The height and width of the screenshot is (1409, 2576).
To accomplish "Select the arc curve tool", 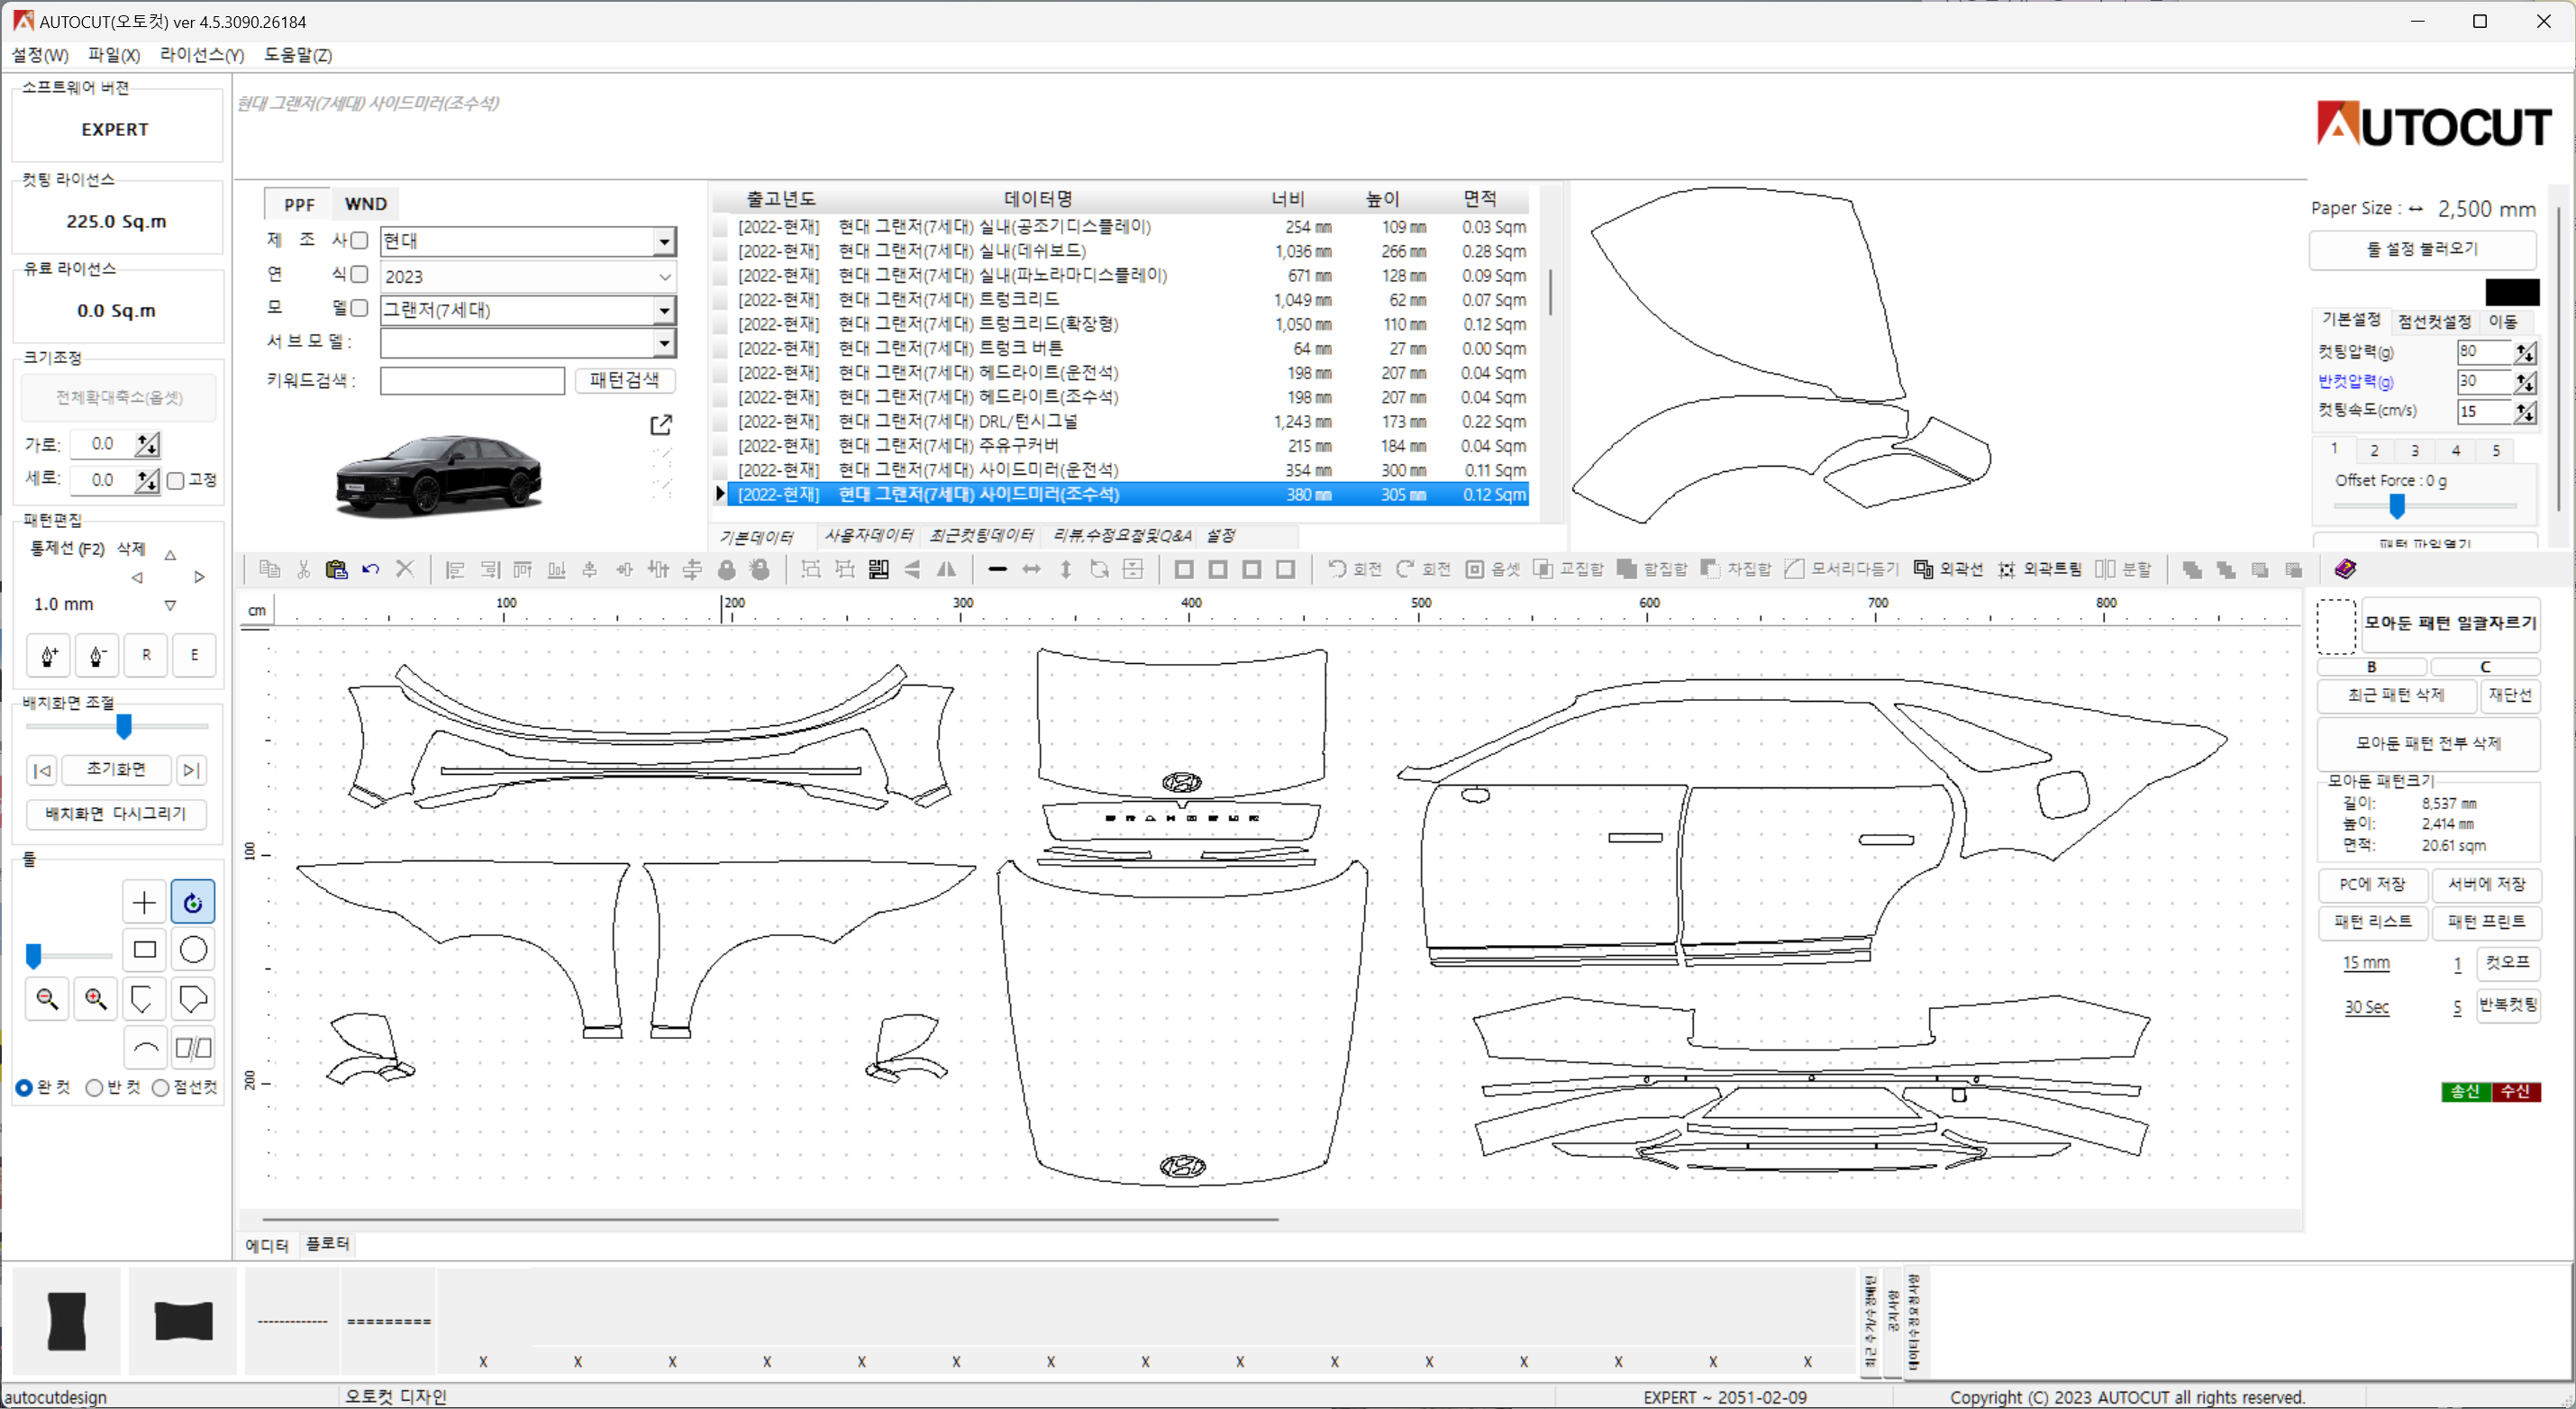I will (x=144, y=1048).
